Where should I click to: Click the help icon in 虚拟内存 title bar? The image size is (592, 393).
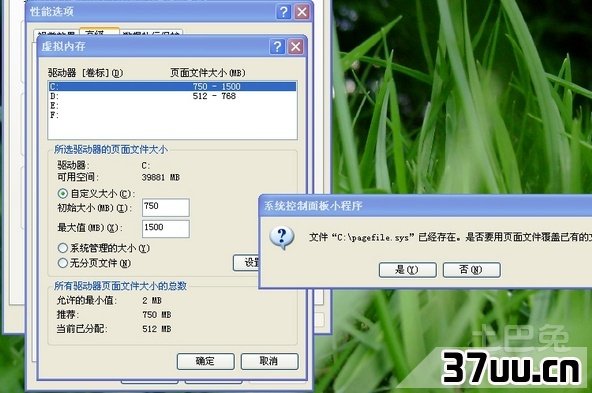tap(277, 47)
